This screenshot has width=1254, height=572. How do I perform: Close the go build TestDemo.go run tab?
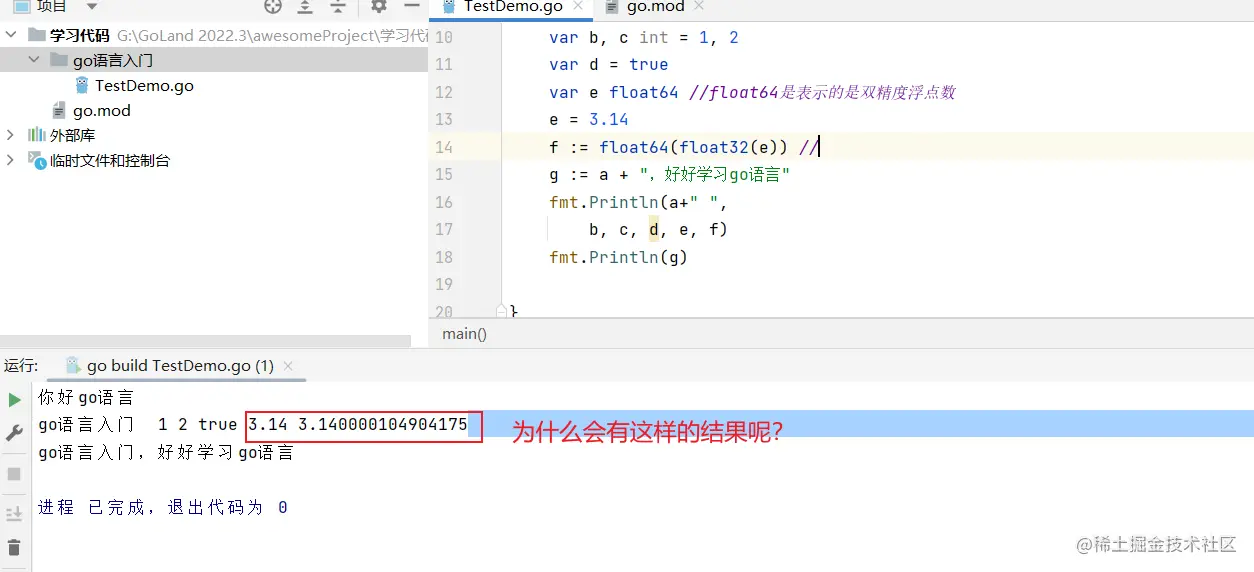(x=288, y=366)
